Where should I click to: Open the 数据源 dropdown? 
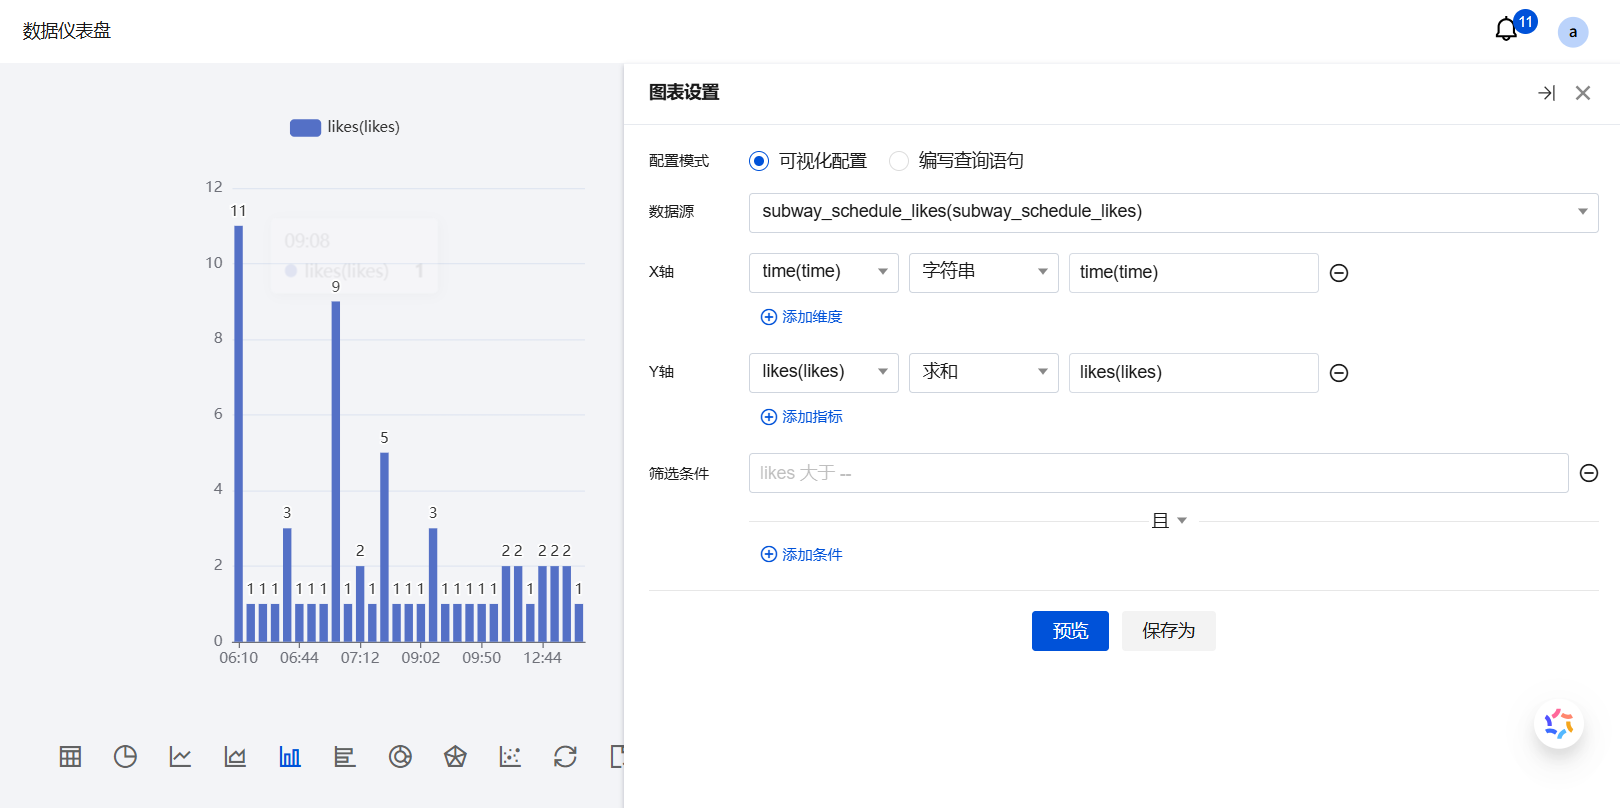click(1173, 212)
